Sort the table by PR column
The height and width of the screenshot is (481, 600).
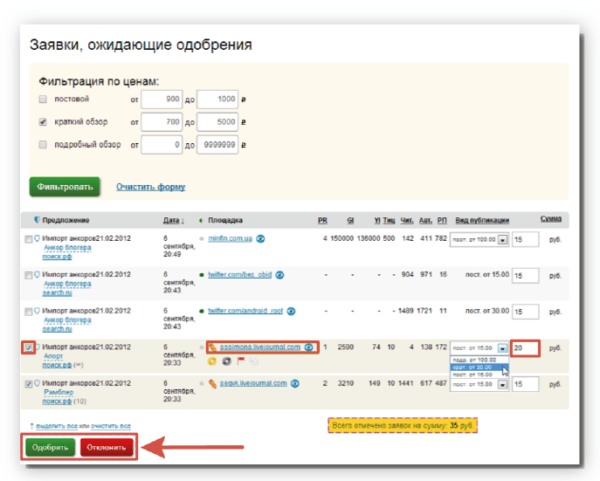(x=322, y=220)
